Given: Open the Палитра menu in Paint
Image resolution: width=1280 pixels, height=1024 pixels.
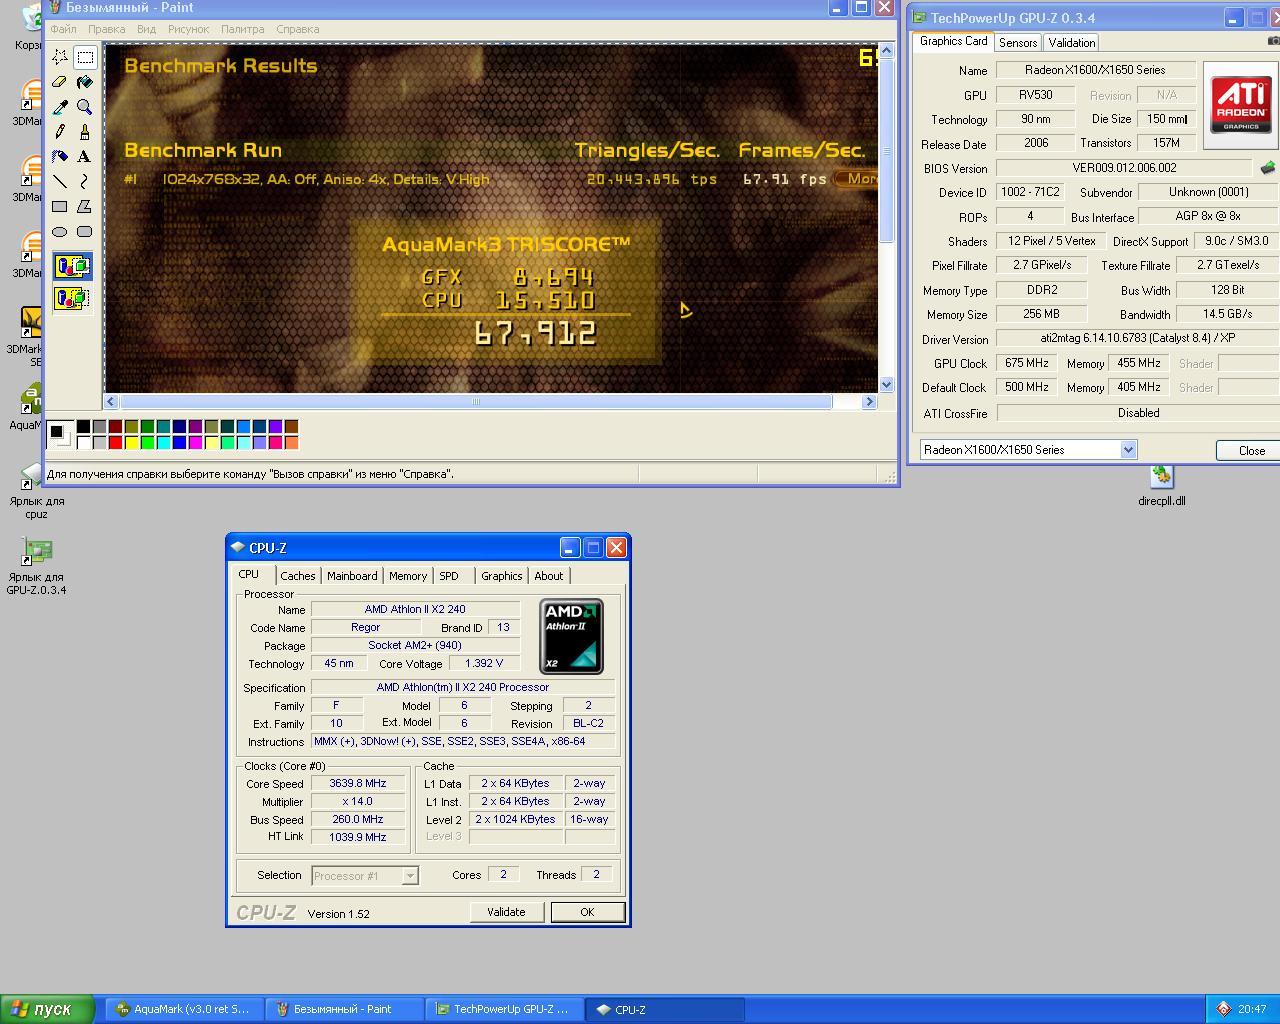Looking at the screenshot, I should [x=242, y=29].
